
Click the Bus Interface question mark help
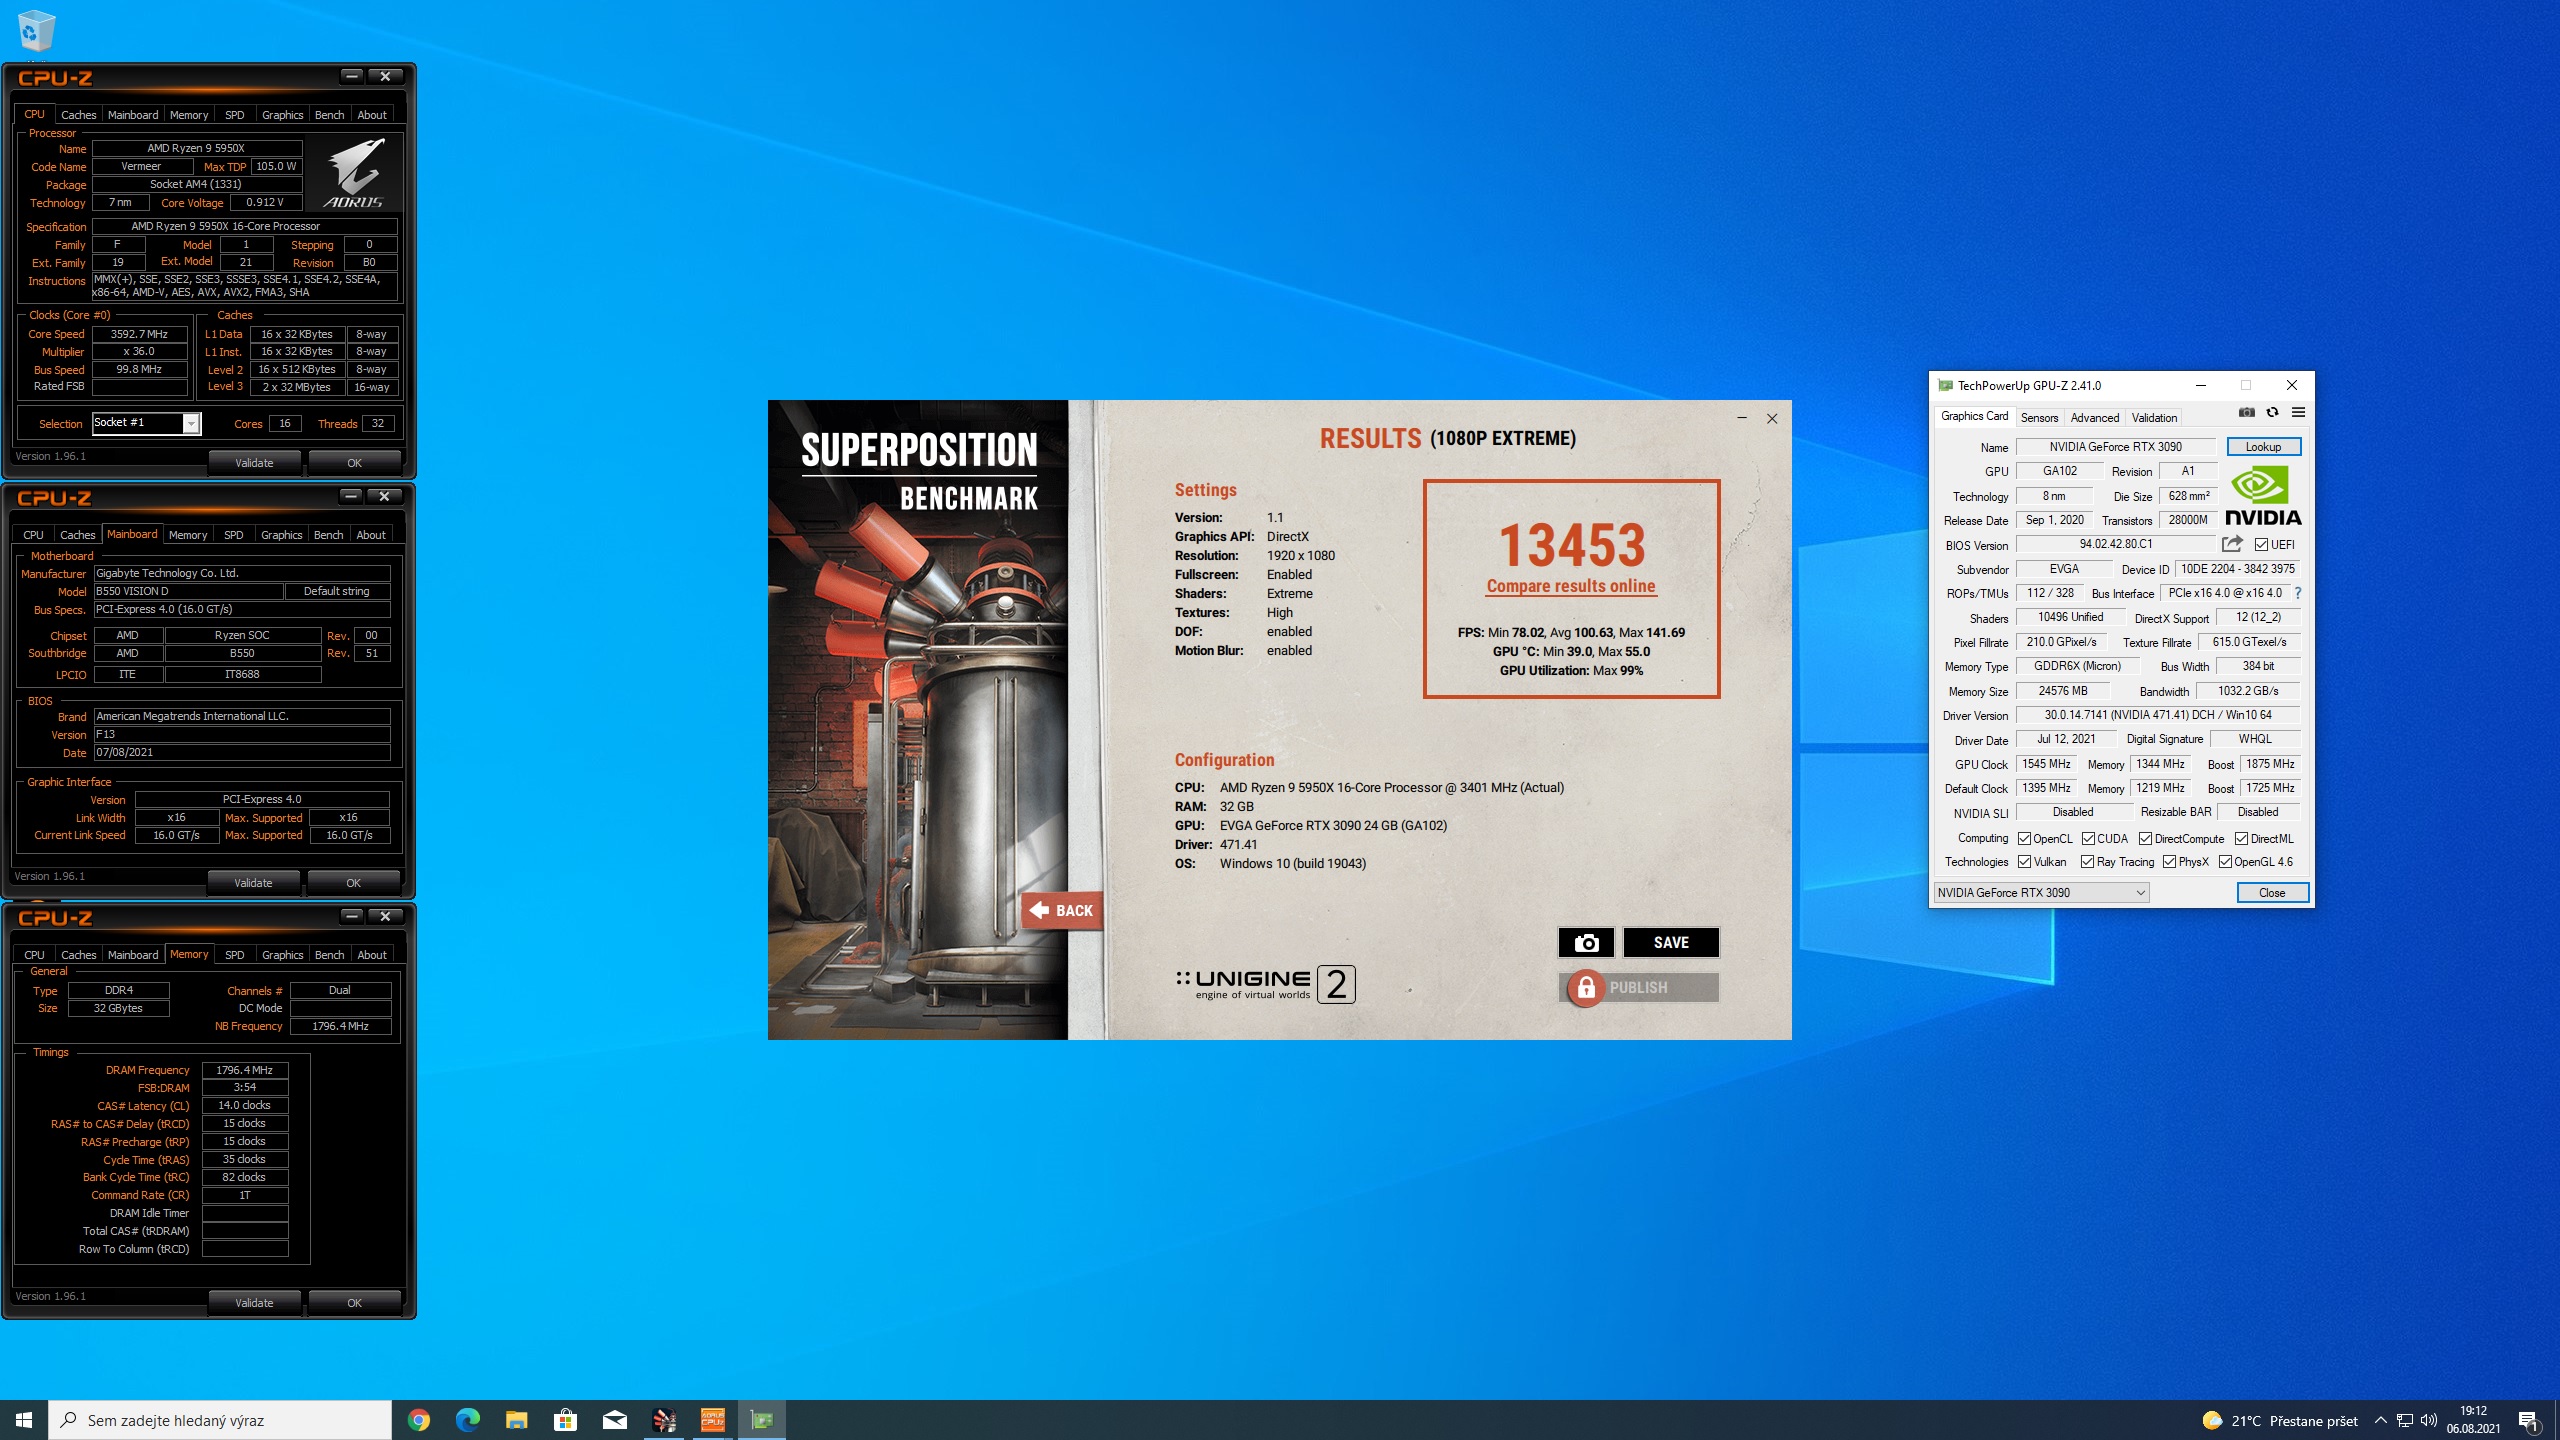point(2298,593)
